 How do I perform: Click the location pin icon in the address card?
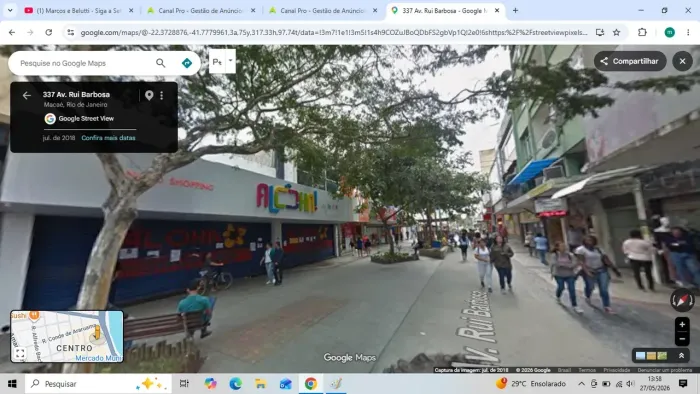[x=149, y=95]
